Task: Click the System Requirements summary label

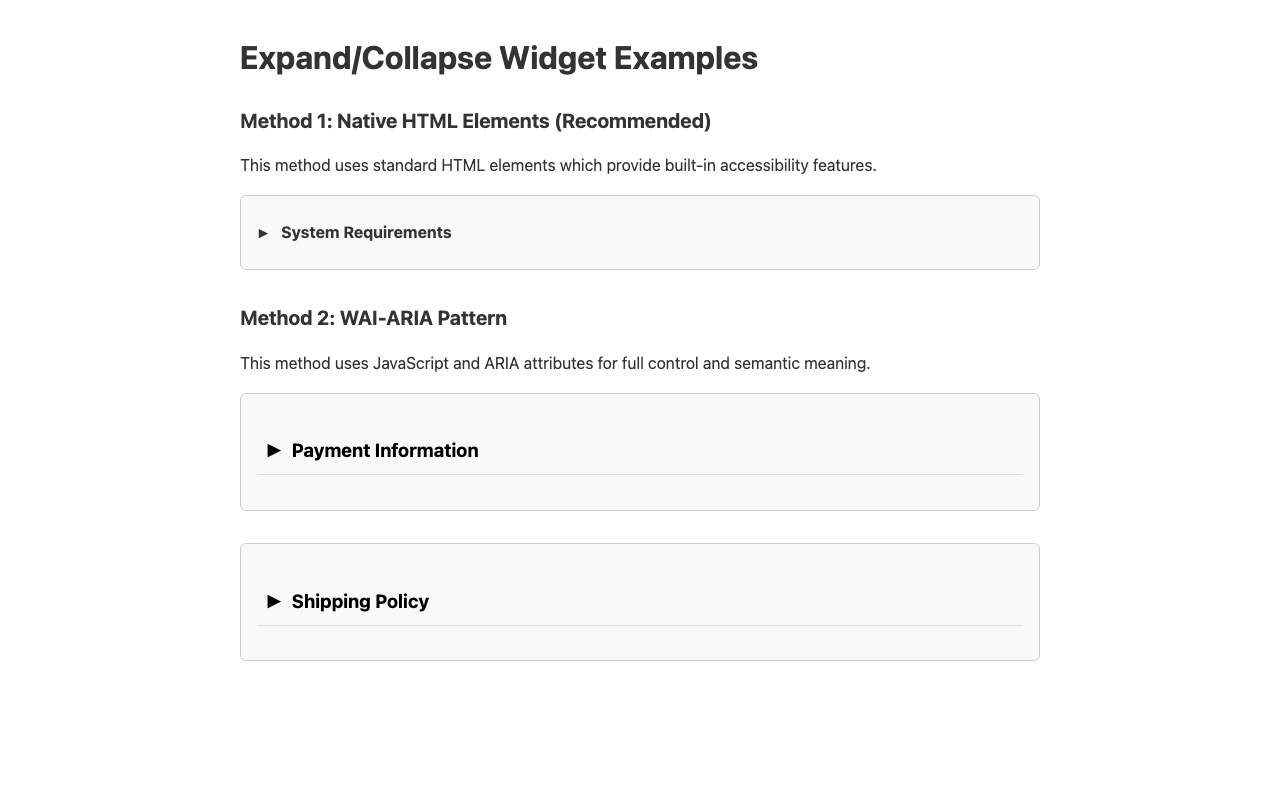Action: (x=366, y=233)
